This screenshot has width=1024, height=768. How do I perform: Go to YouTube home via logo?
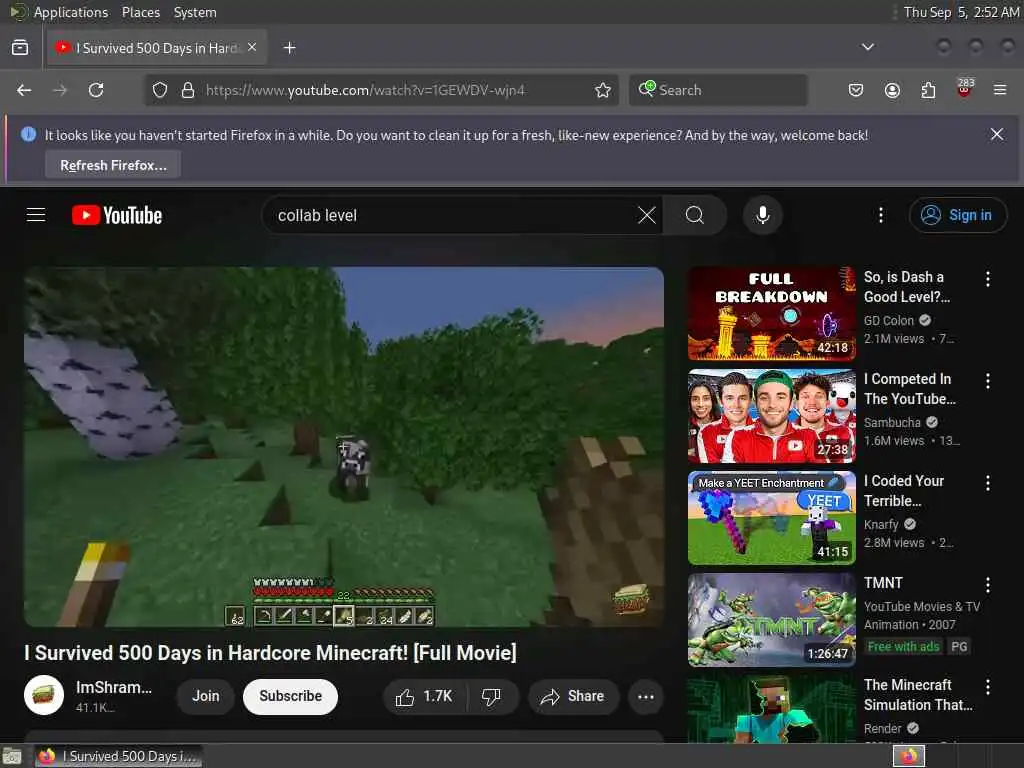click(x=117, y=215)
